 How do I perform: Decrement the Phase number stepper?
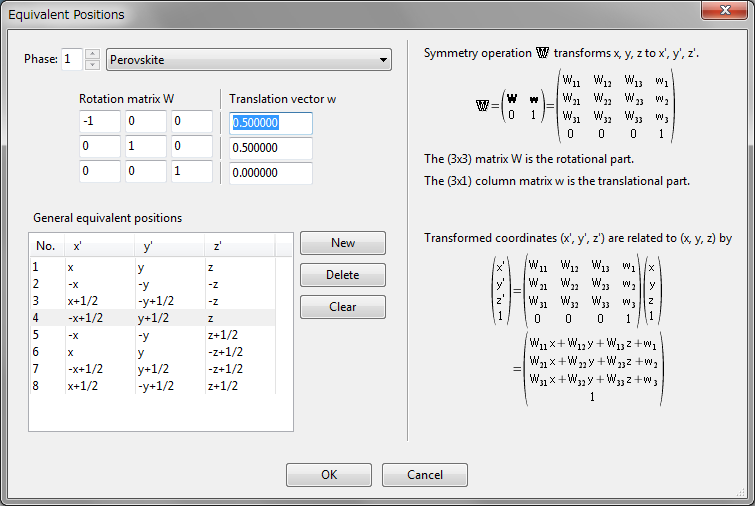92,65
